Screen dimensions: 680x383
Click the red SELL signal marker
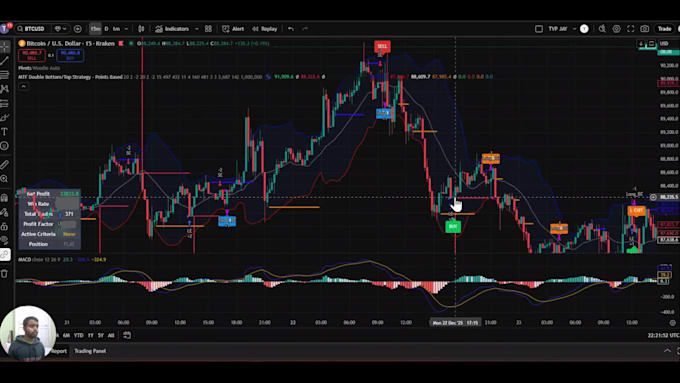point(382,46)
